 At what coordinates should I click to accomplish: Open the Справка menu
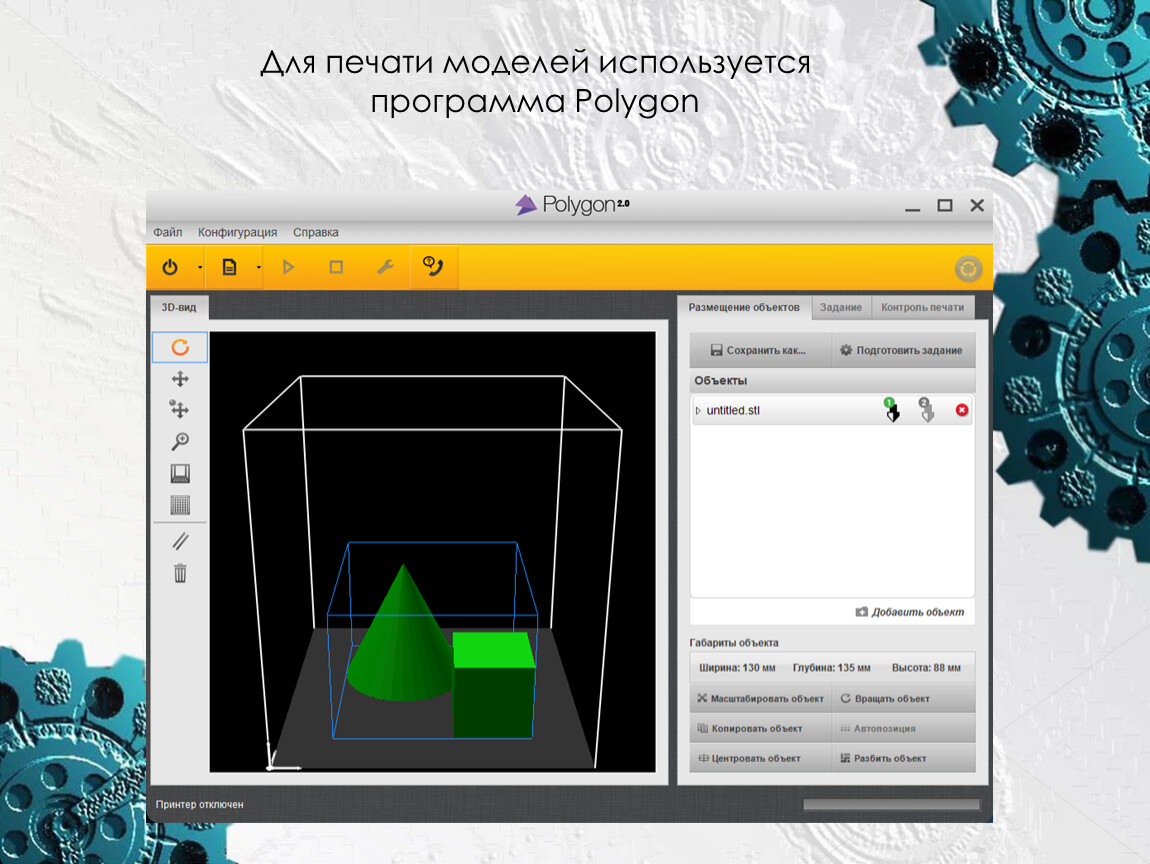coord(316,233)
